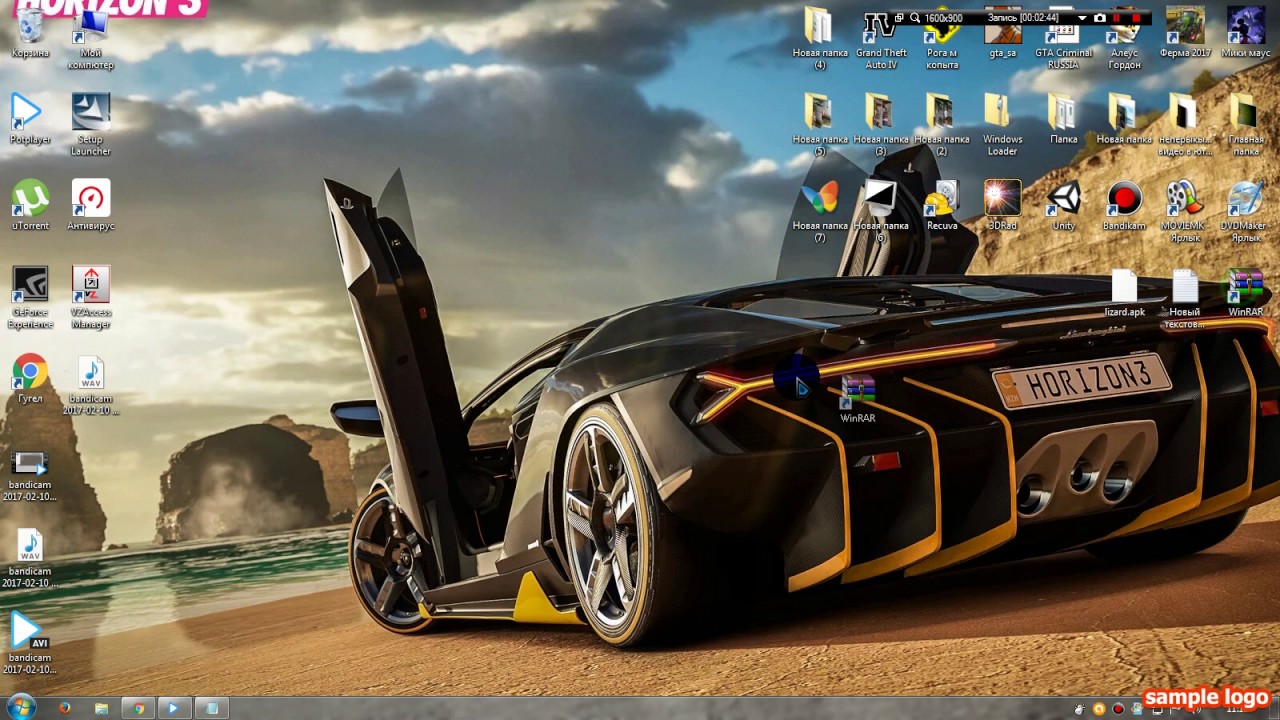Launch Firefox from the taskbar
The width and height of the screenshot is (1280, 720).
[x=65, y=708]
